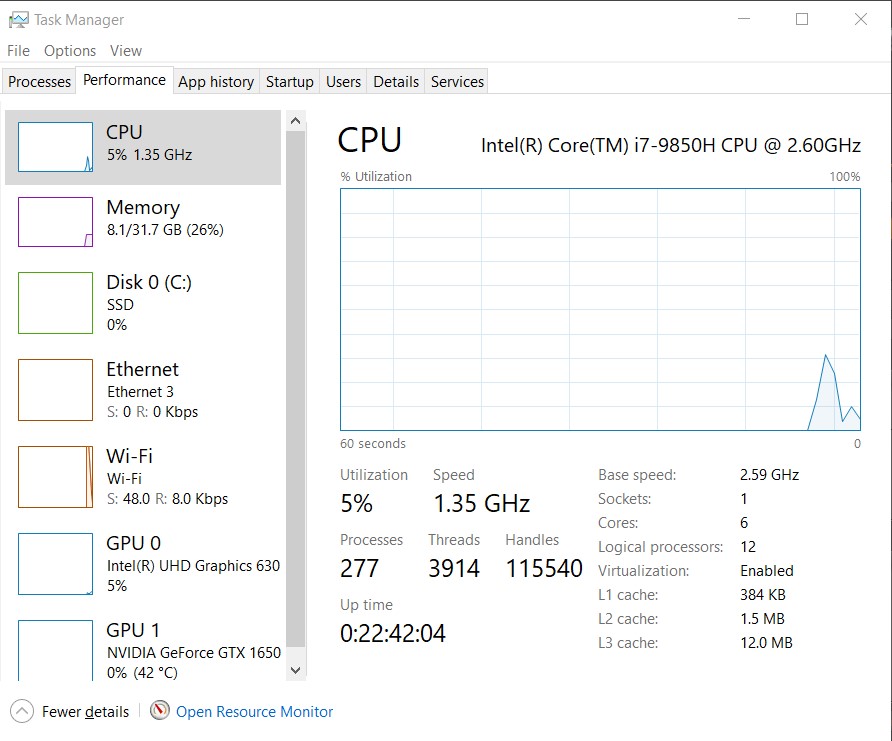Image resolution: width=892 pixels, height=741 pixels.
Task: Open the File menu
Action: pos(18,51)
